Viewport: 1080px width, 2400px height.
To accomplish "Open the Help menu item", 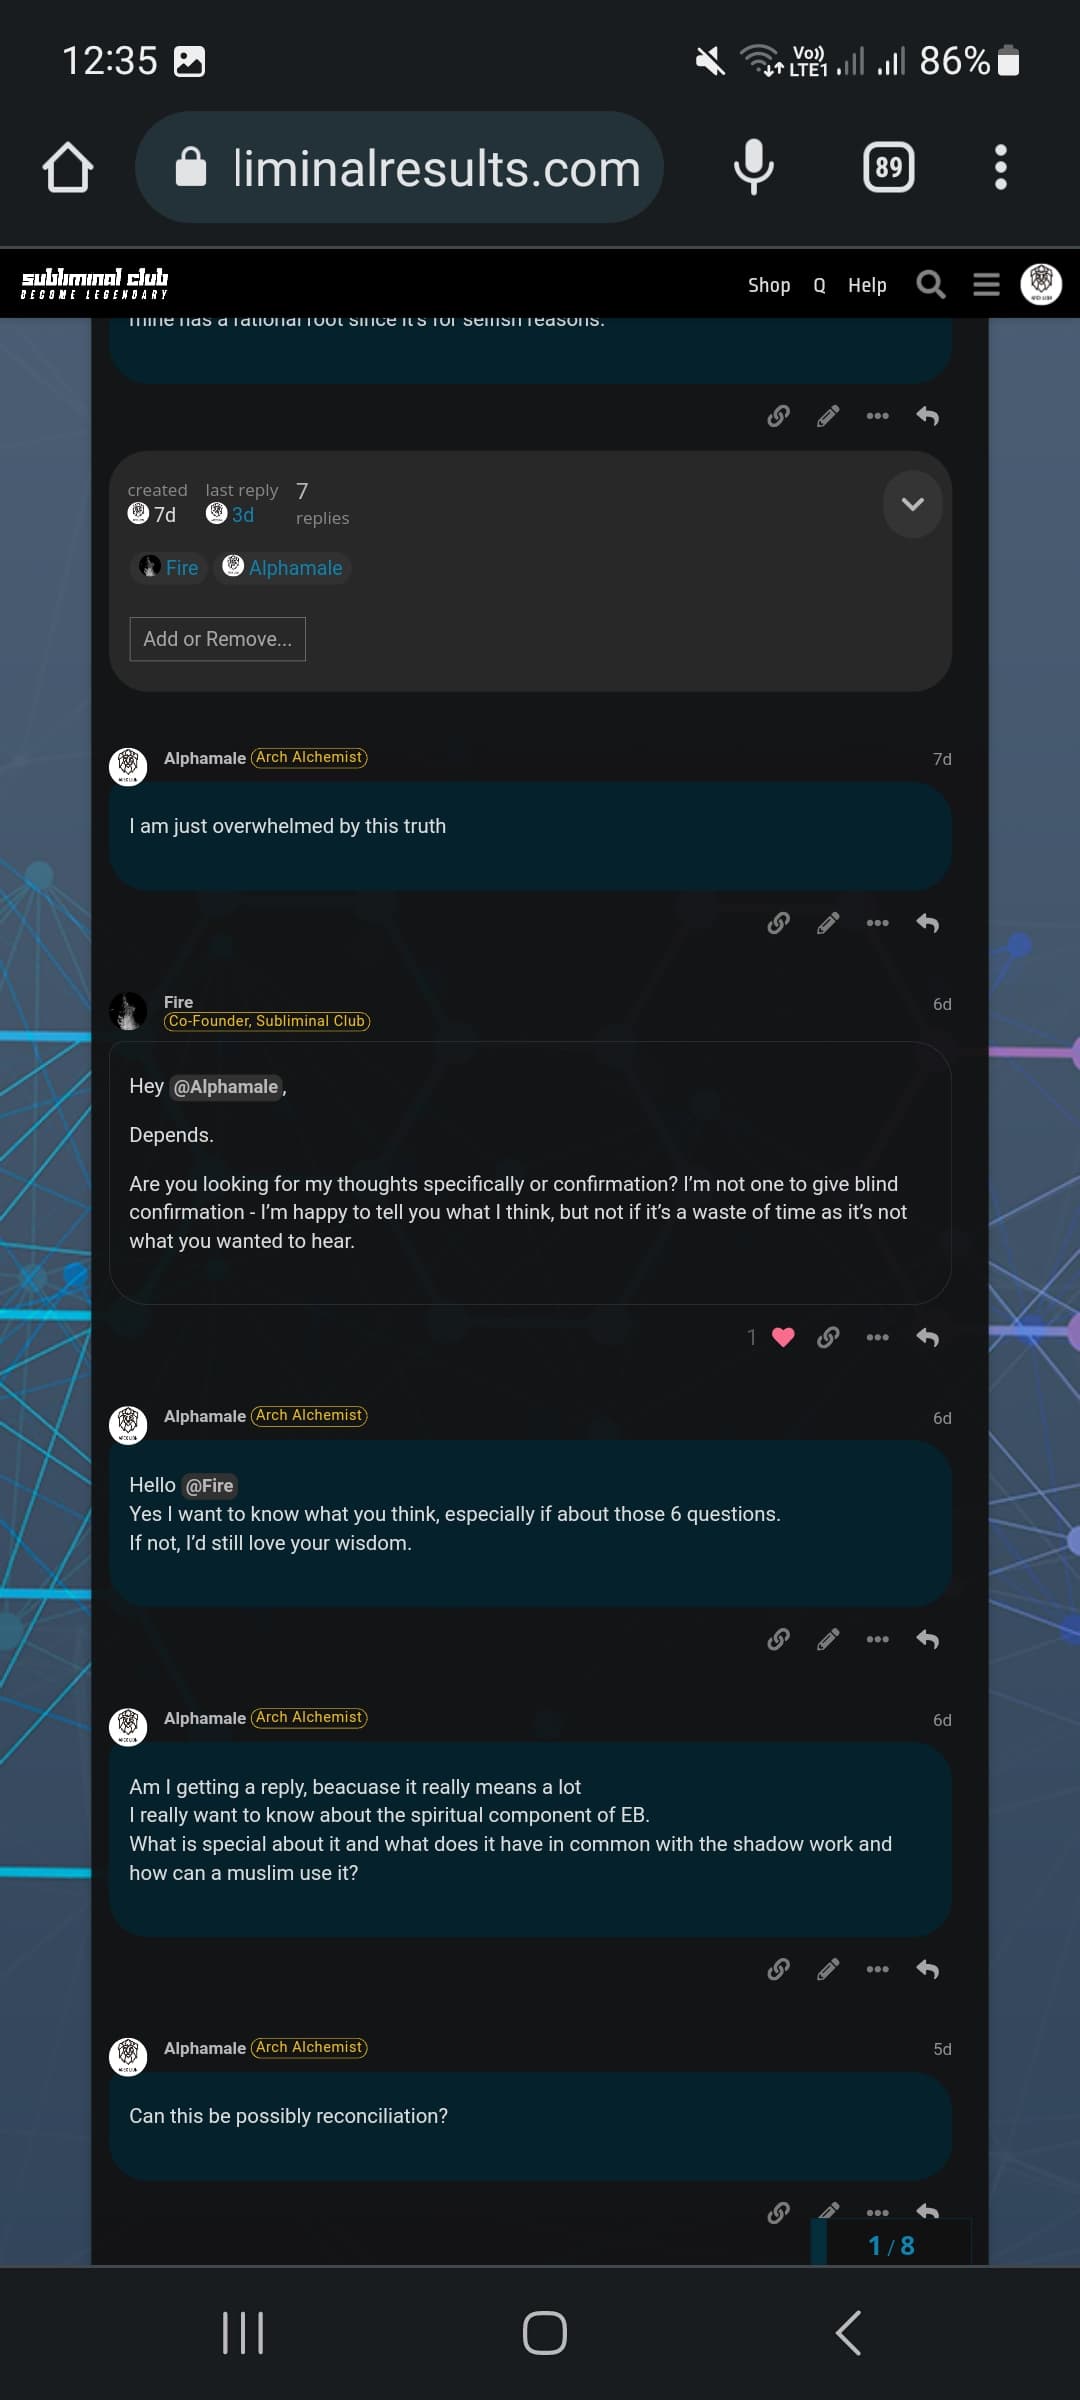I will click(x=867, y=285).
